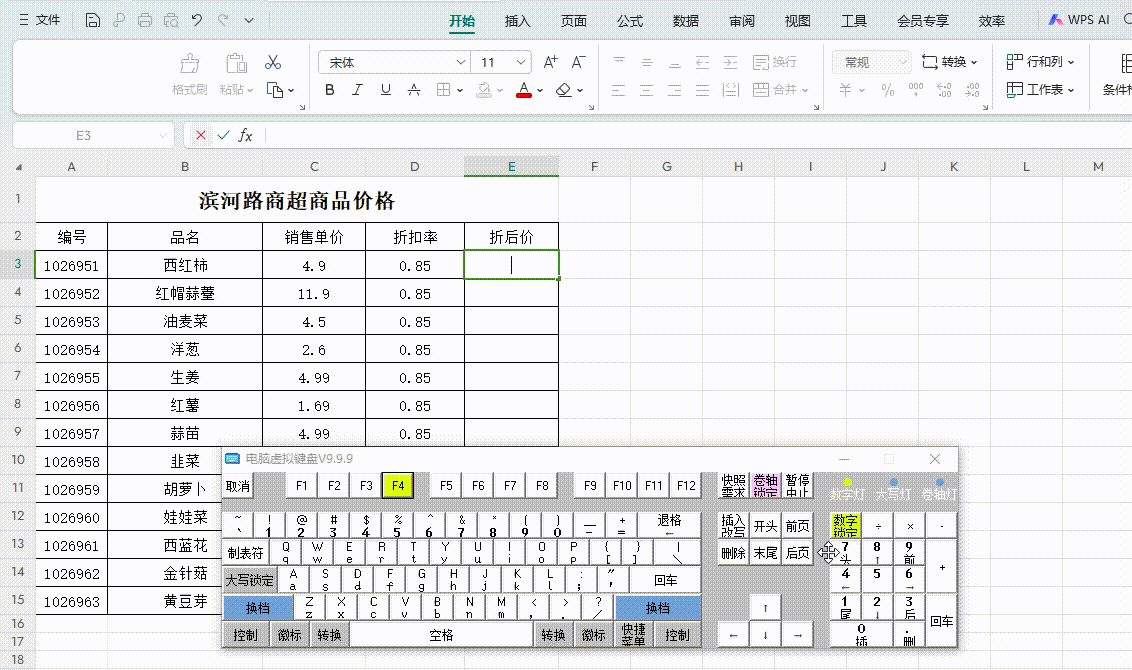
Task: Click the 制表符 tab key on virtual keyboard
Action: 245,553
